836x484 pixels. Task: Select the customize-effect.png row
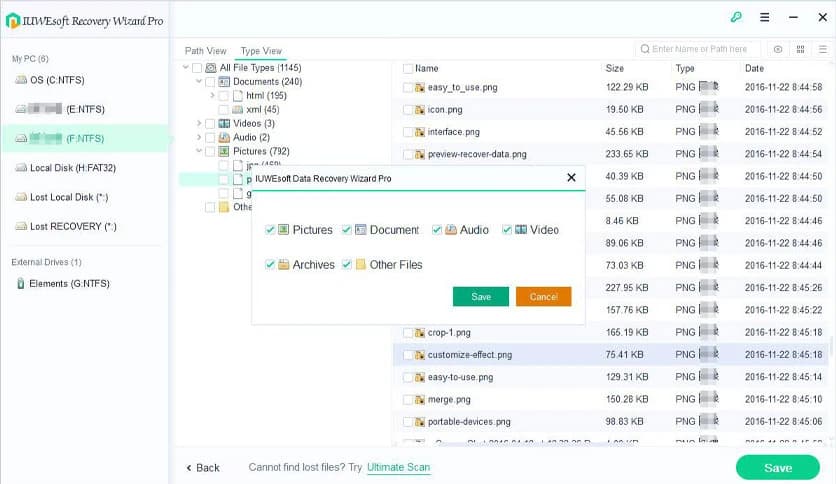coord(611,354)
